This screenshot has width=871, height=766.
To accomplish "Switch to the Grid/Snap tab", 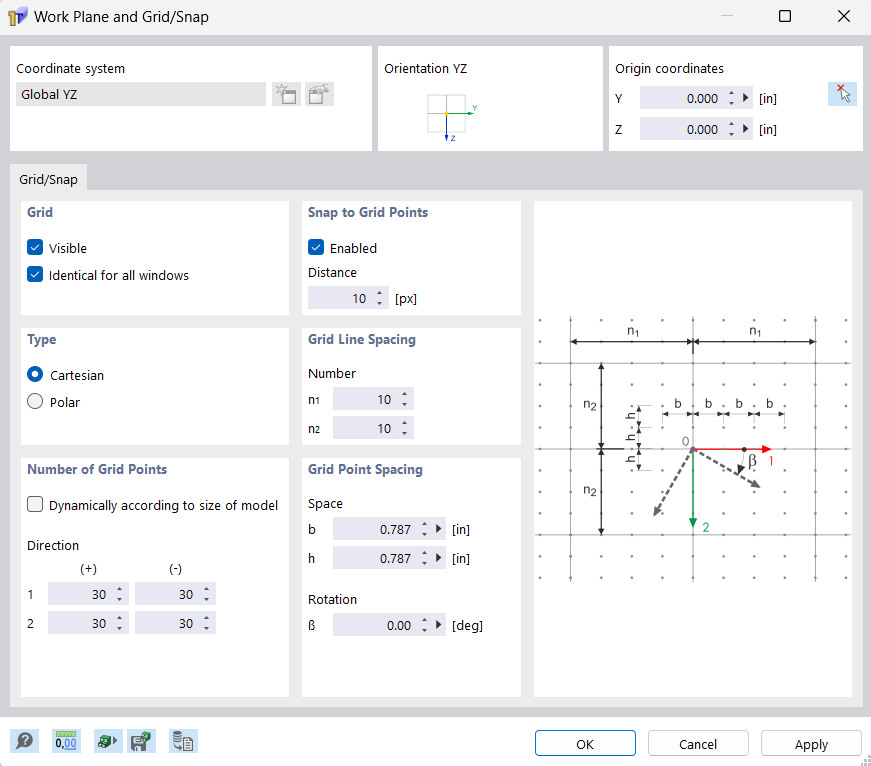I will [50, 179].
